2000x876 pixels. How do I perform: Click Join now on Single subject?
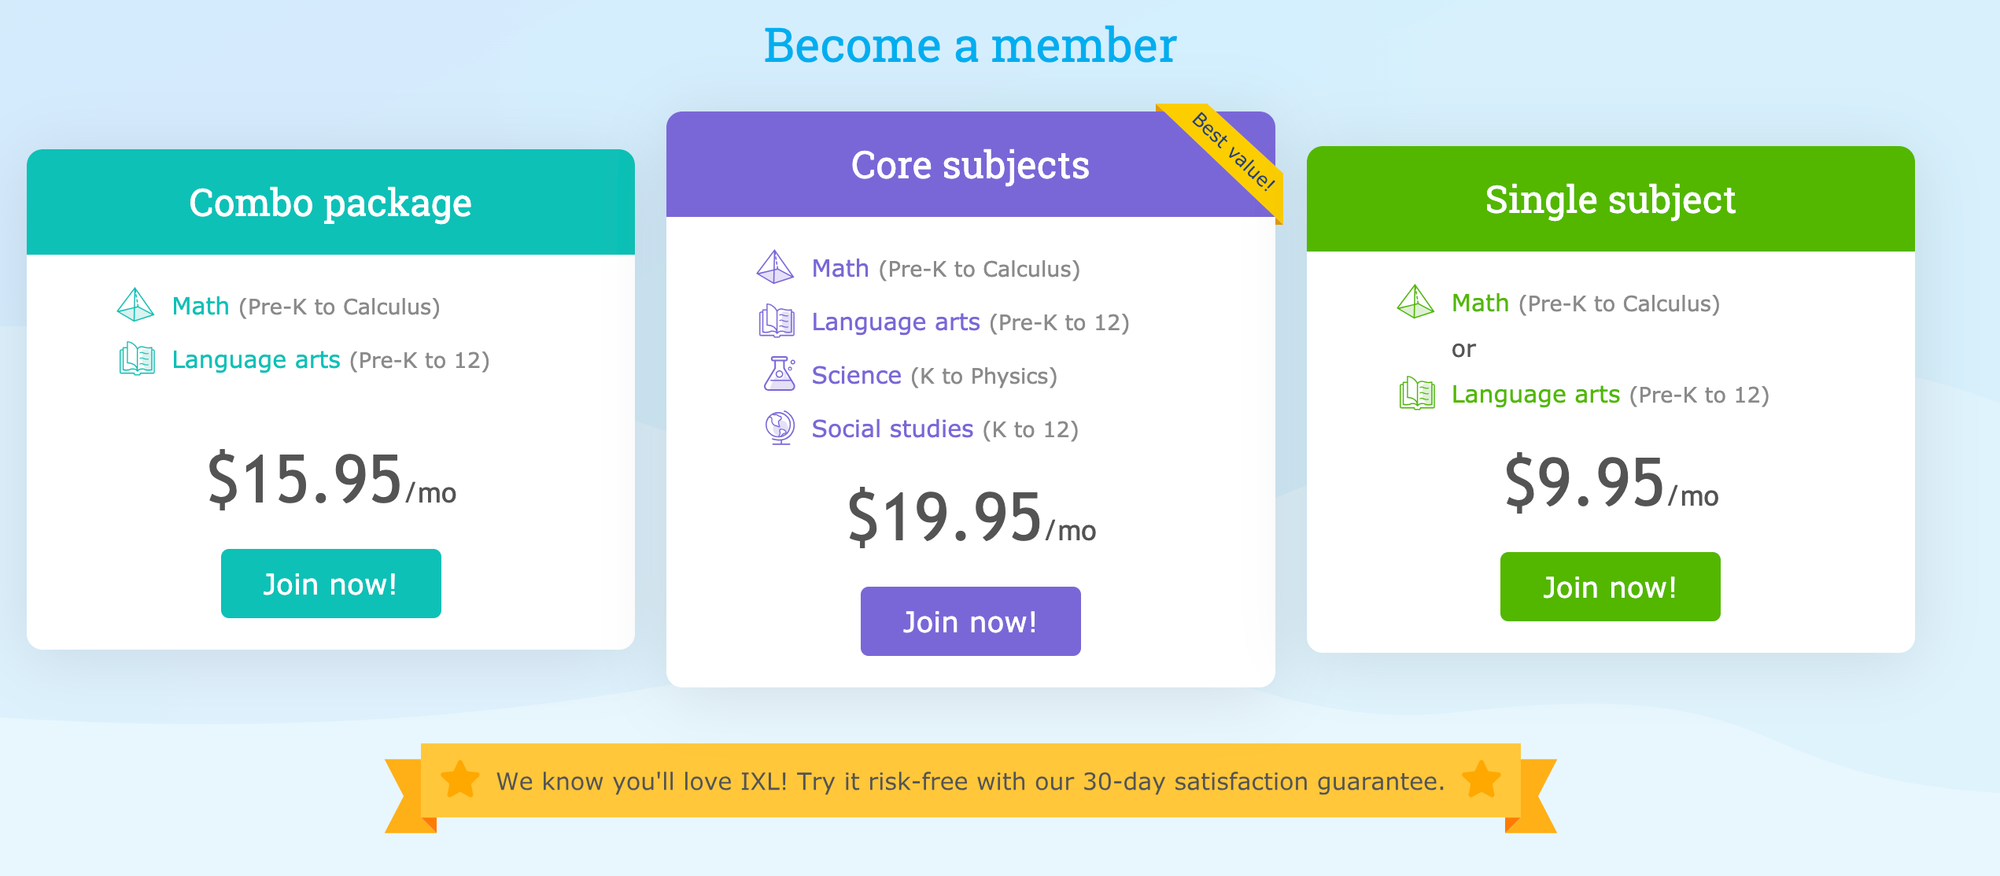pos(1609,587)
